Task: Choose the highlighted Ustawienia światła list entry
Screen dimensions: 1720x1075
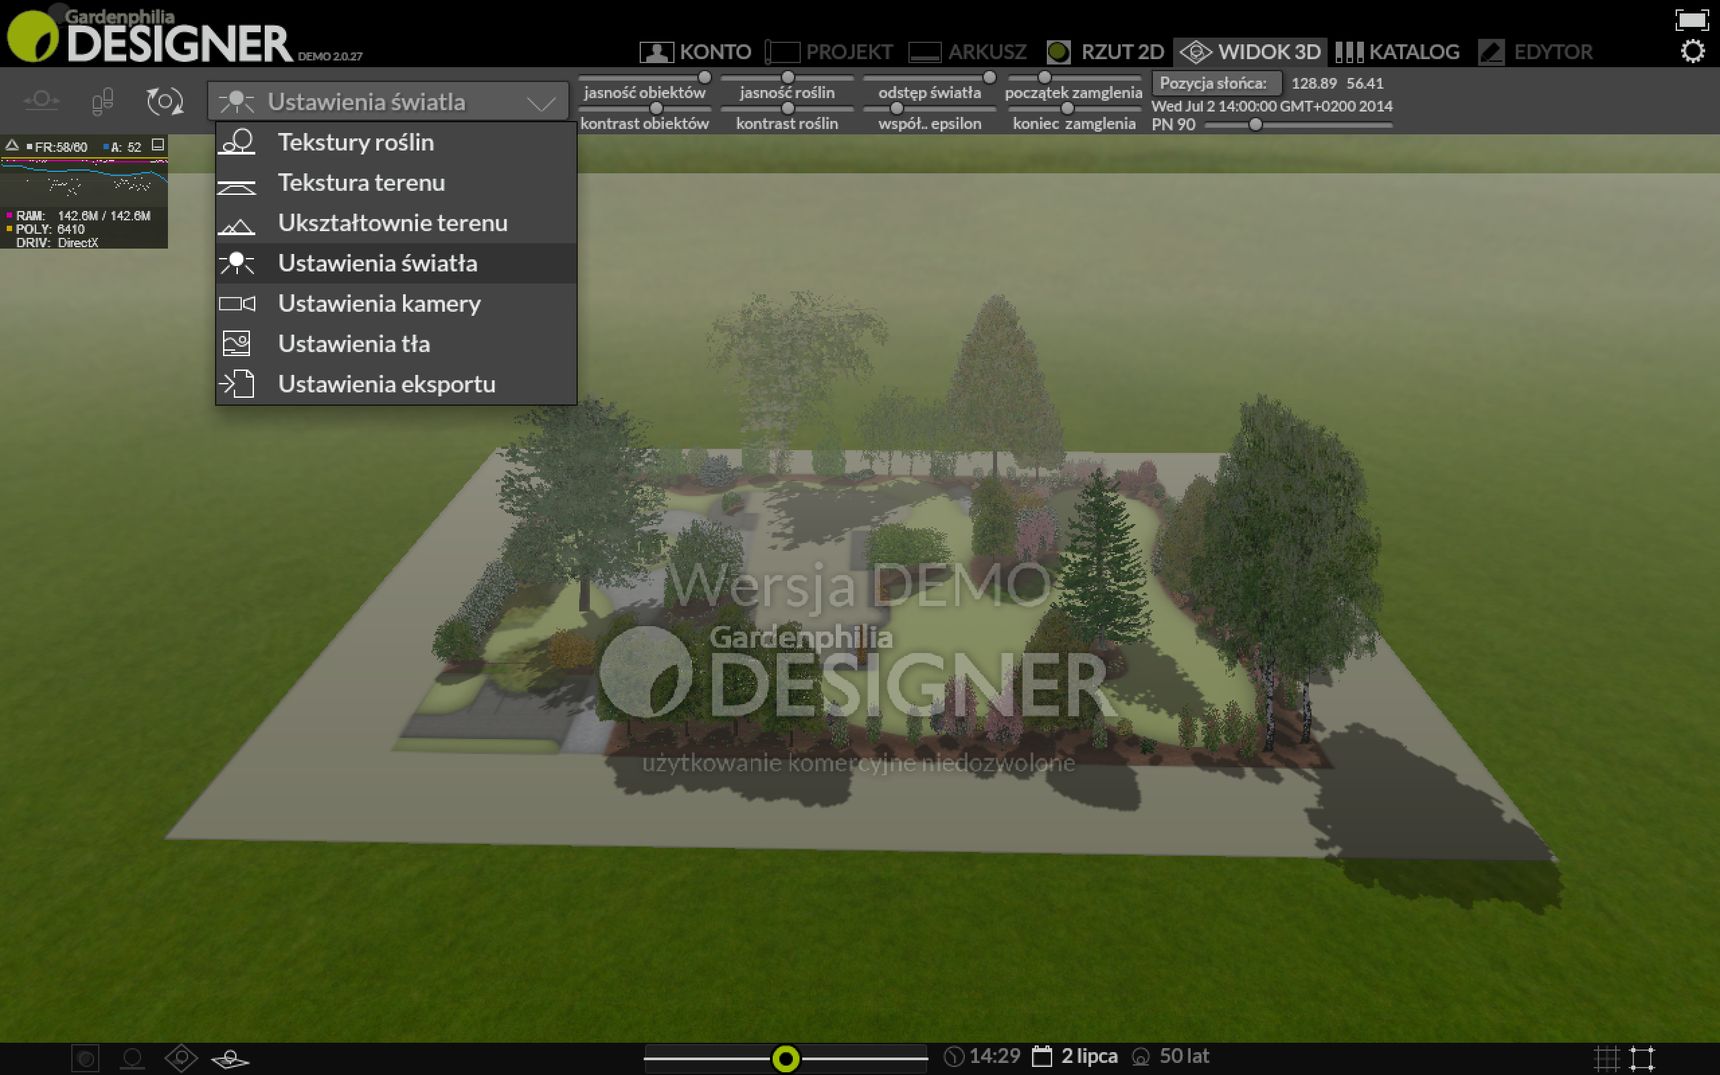Action: click(x=396, y=263)
